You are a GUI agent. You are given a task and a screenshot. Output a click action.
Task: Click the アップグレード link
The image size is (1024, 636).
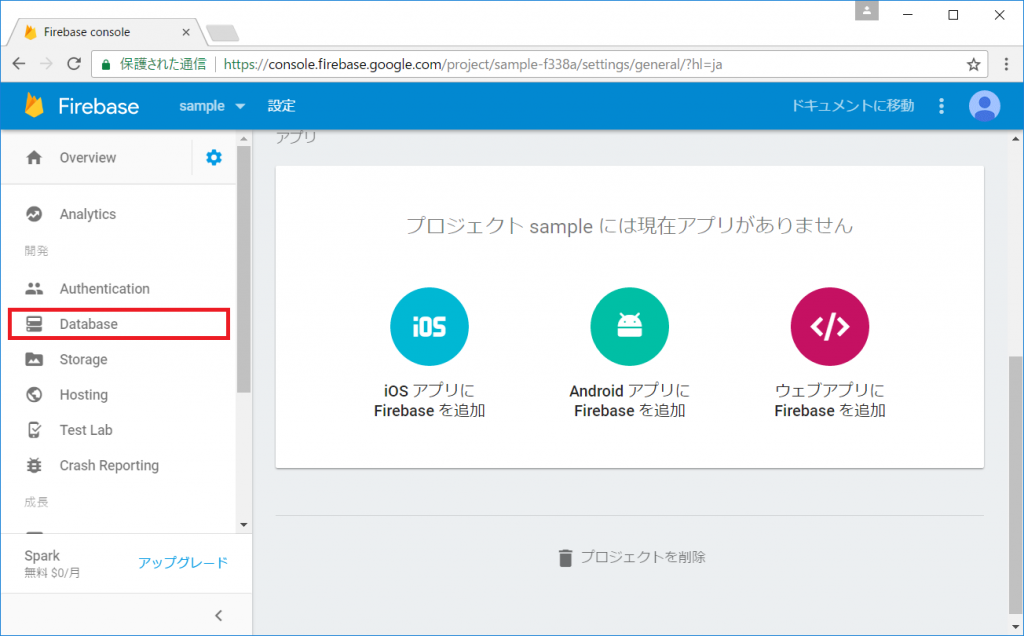183,562
